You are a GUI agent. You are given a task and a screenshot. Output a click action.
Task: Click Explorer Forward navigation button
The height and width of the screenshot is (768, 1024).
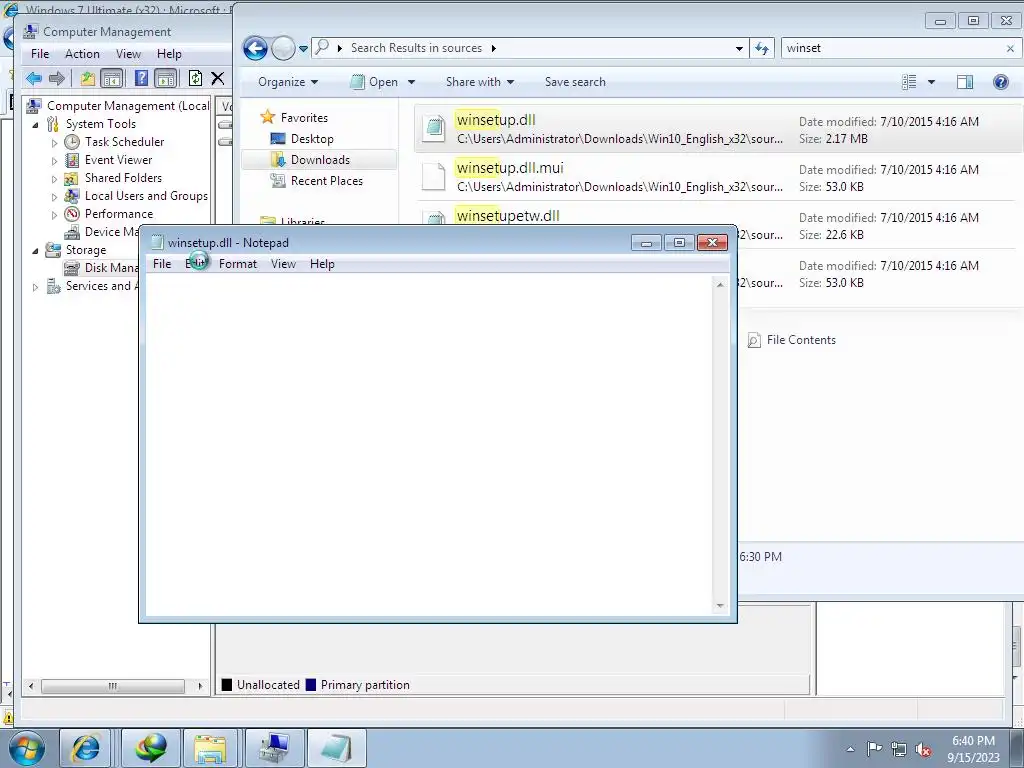point(283,48)
